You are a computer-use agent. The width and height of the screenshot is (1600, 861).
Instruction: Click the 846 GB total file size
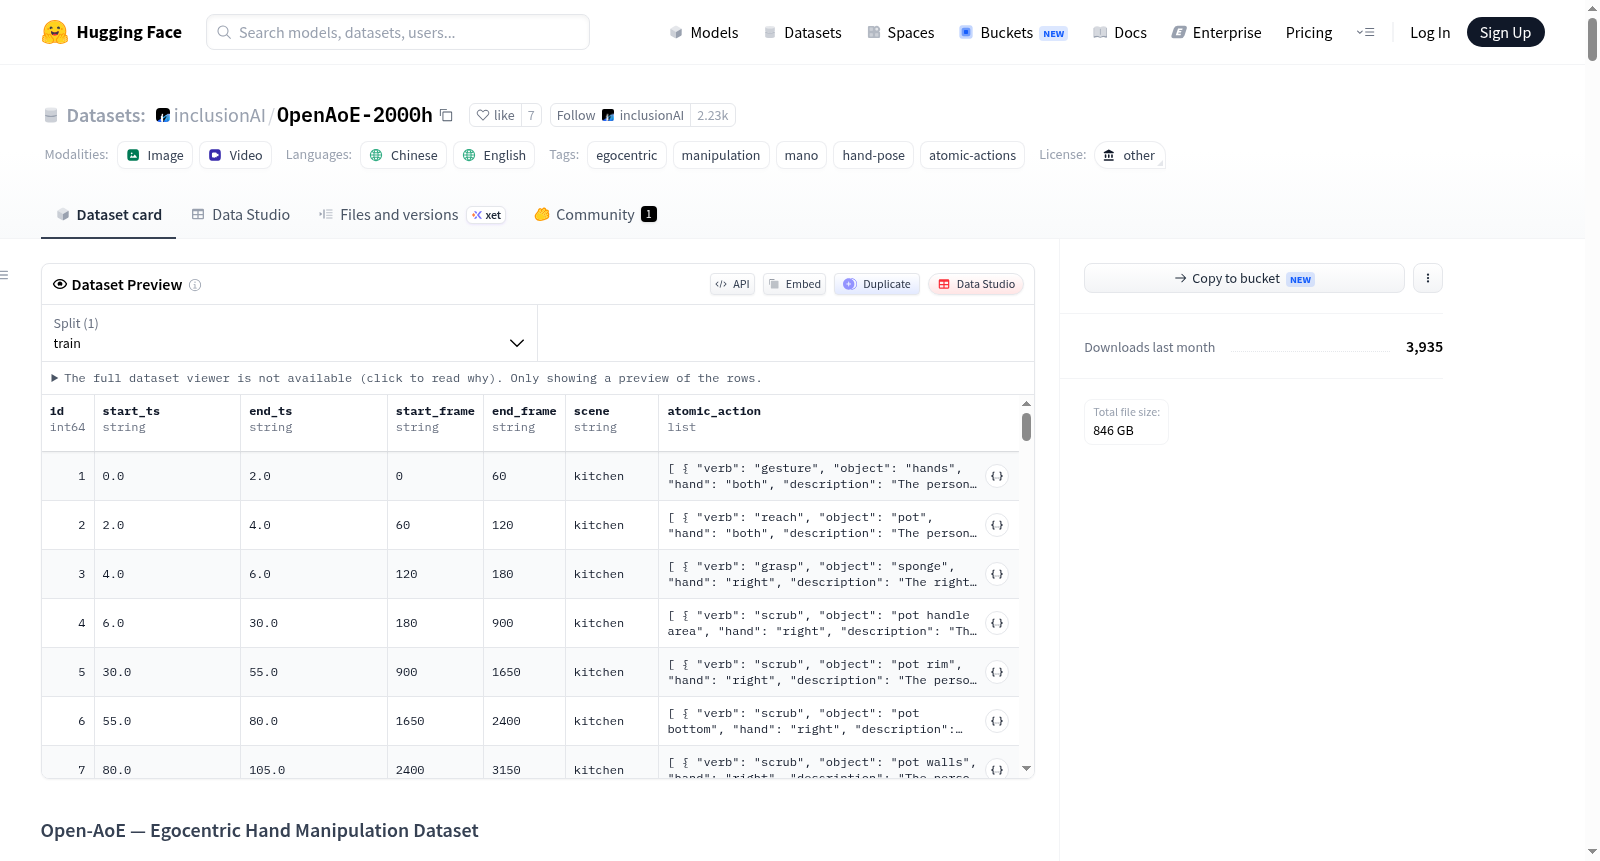coord(1113,431)
